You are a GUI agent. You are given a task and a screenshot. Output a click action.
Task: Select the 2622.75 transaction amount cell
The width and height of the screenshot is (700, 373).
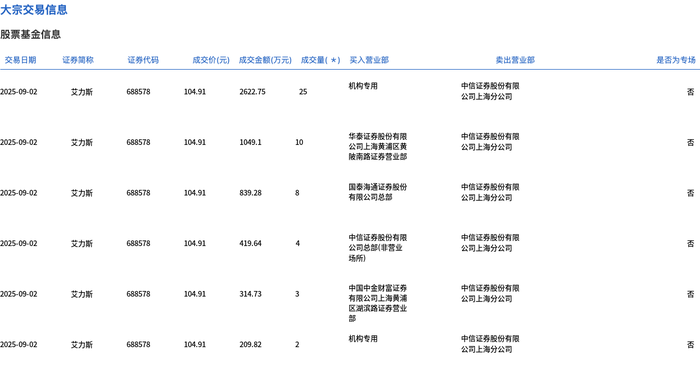252,91
